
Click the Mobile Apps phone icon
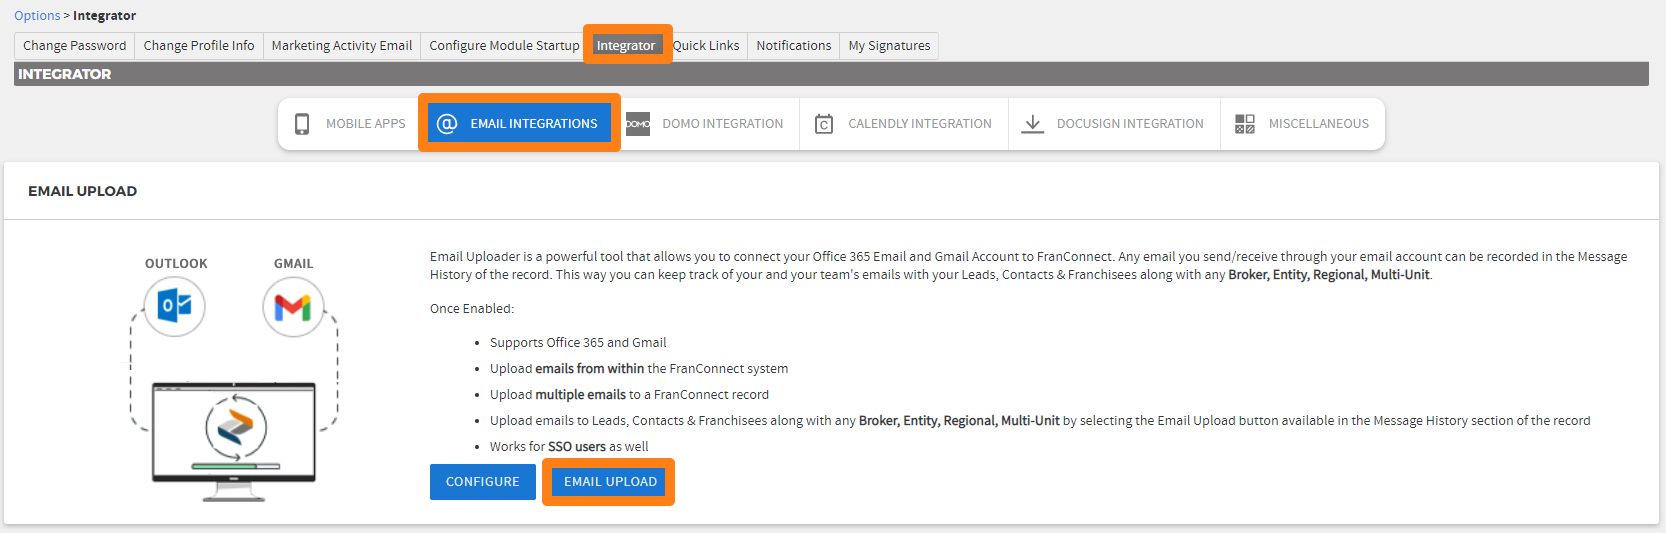point(302,124)
